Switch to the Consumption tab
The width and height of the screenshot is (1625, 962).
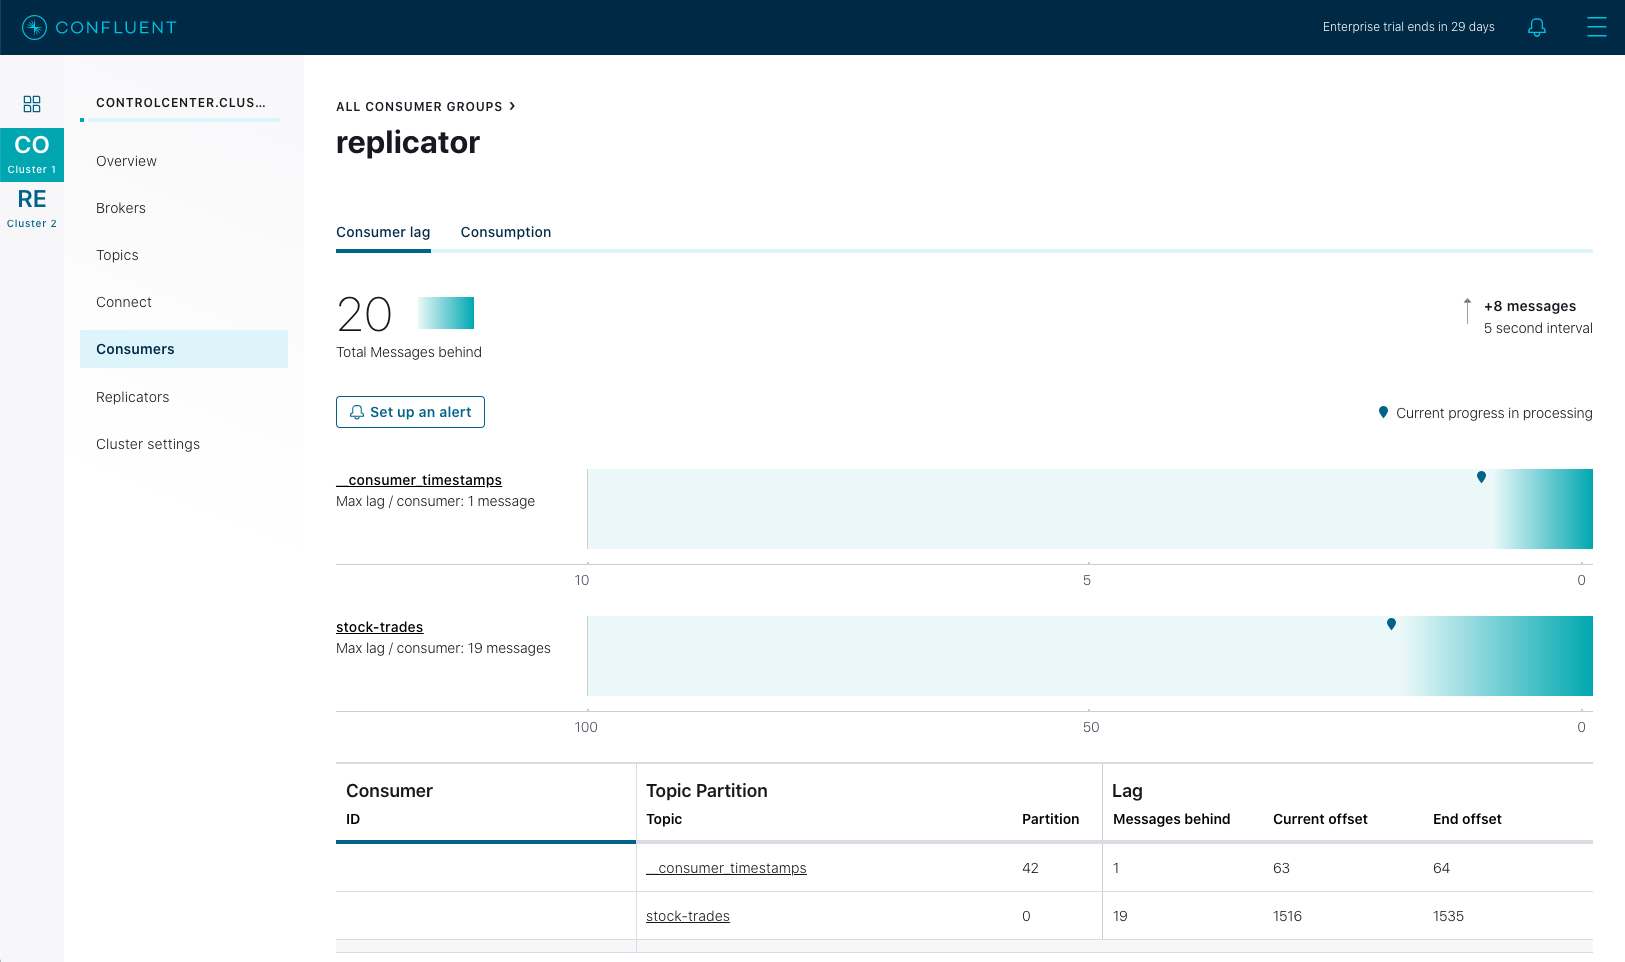tap(506, 232)
